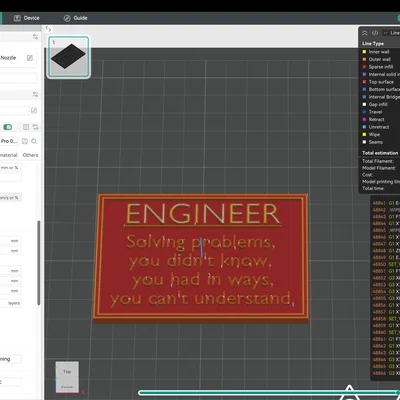Image resolution: width=400 pixels, height=400 pixels.
Task: Select plate 1 thumbnail
Action: coord(69,57)
